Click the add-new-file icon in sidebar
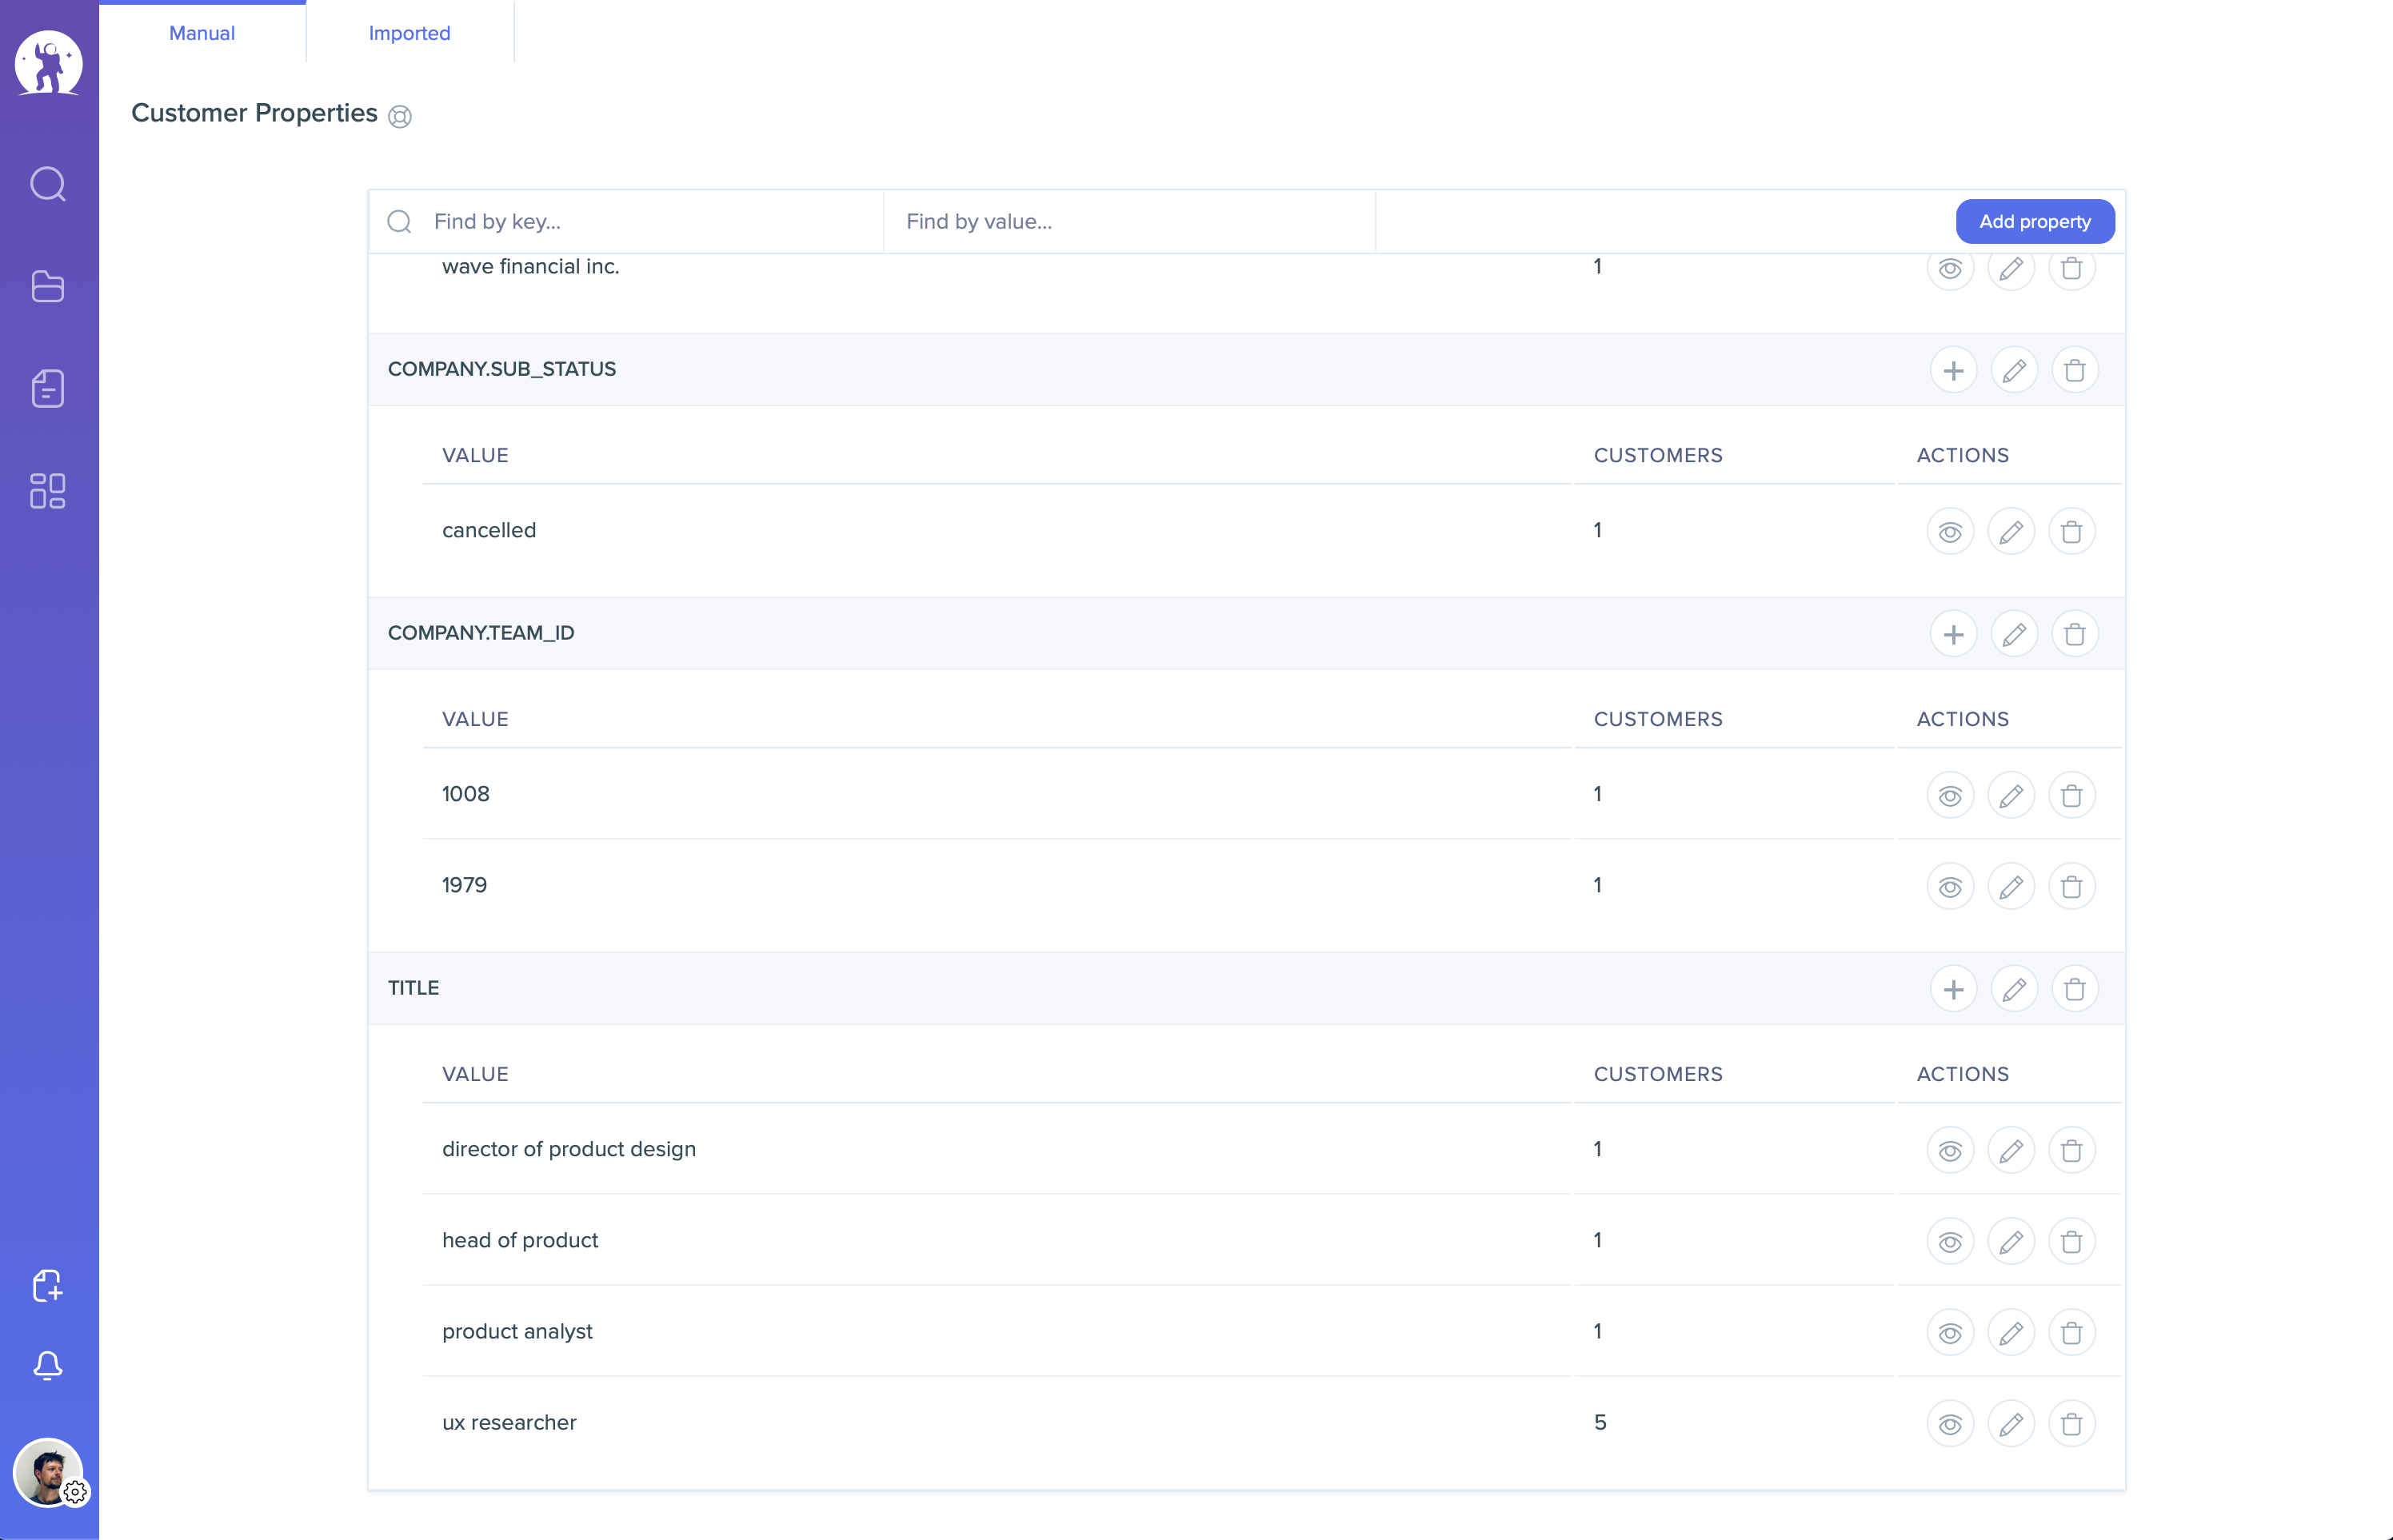 (x=48, y=1285)
